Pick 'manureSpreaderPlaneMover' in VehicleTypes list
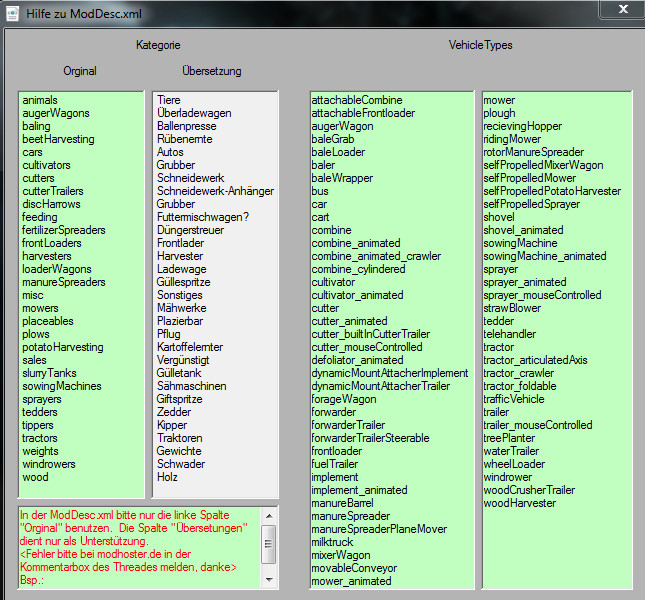 (379, 529)
